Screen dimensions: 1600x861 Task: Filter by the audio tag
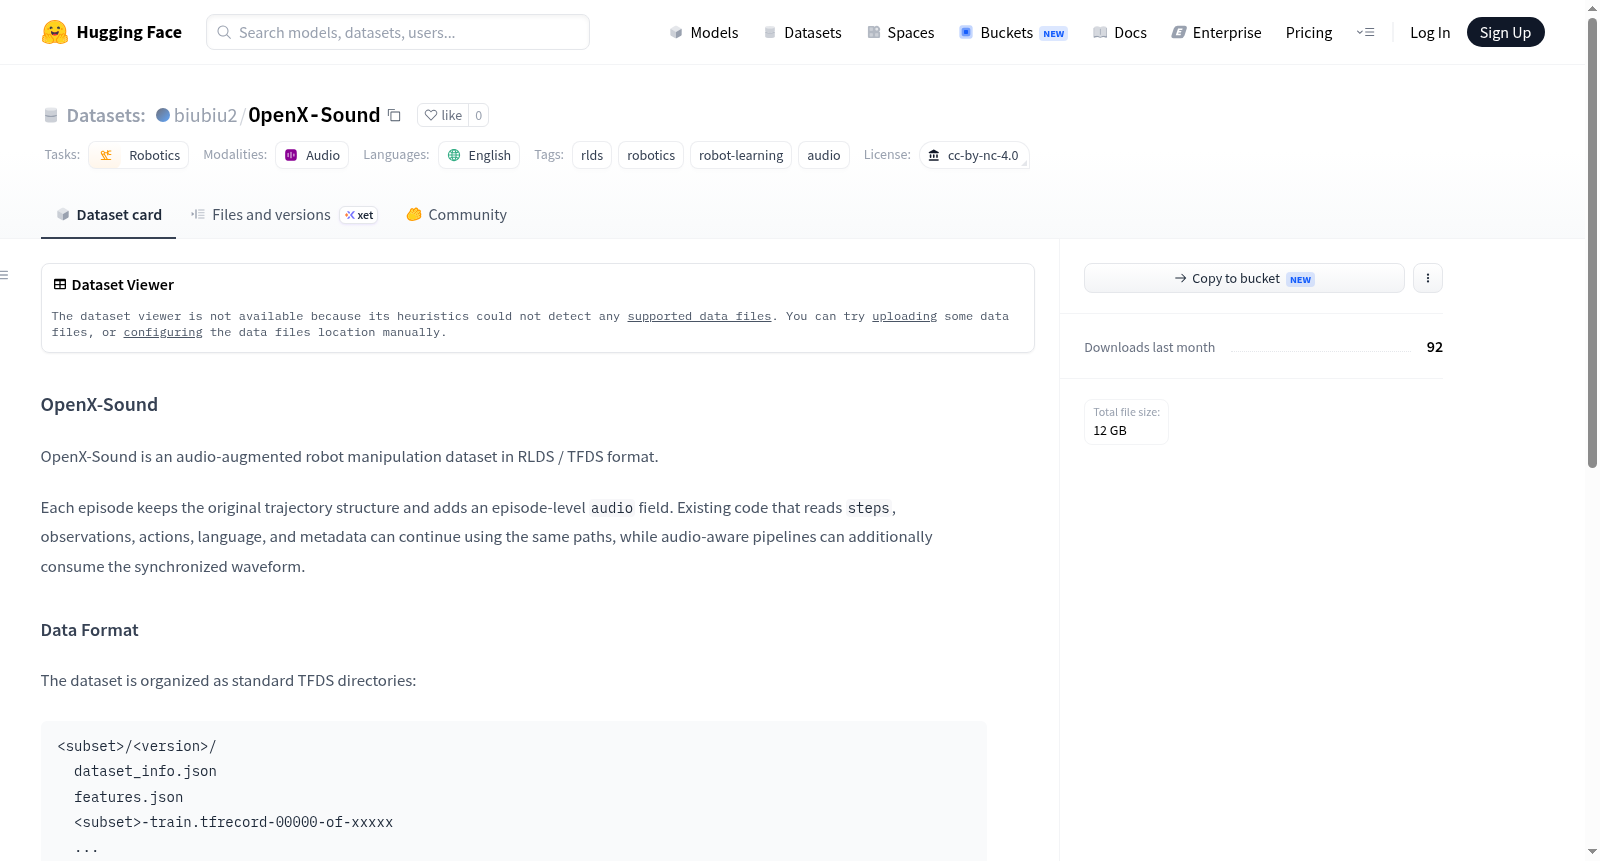coord(824,155)
